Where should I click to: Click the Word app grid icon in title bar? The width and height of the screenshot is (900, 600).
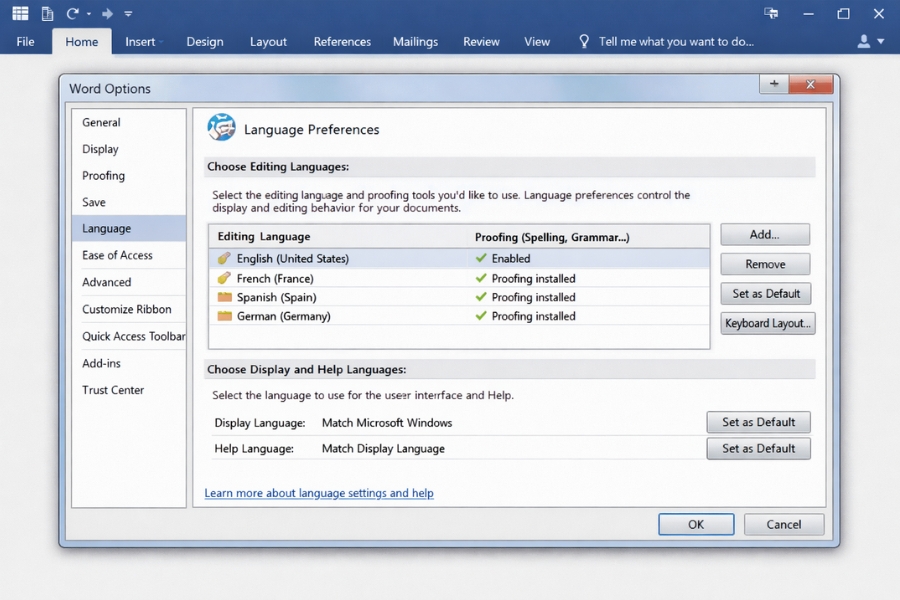click(20, 14)
